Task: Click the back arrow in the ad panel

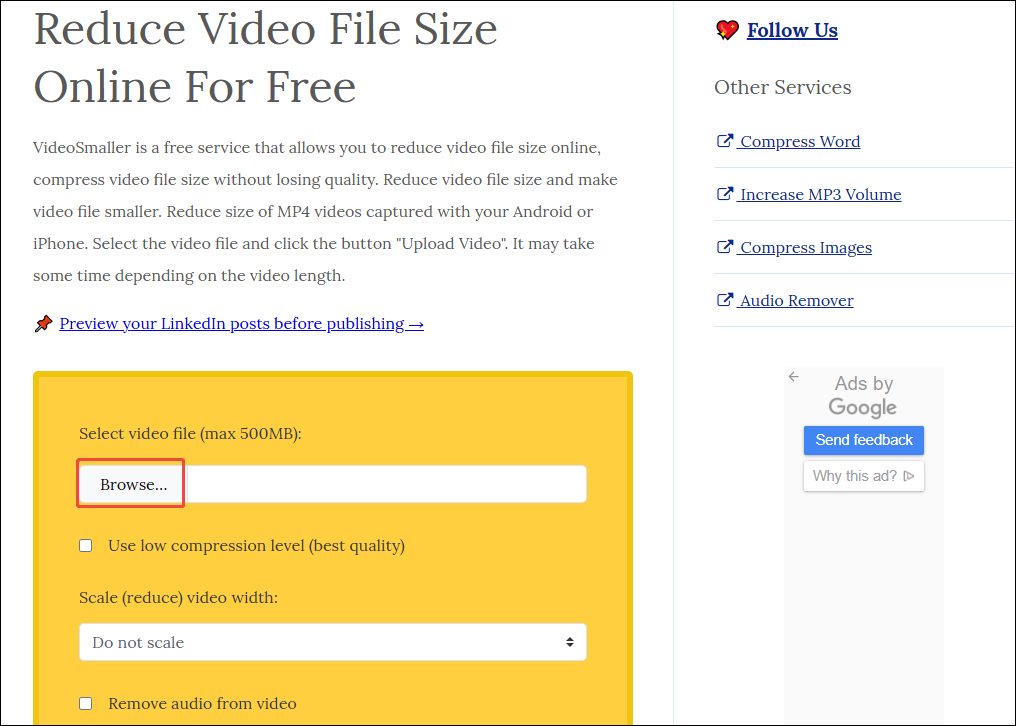Action: 794,377
